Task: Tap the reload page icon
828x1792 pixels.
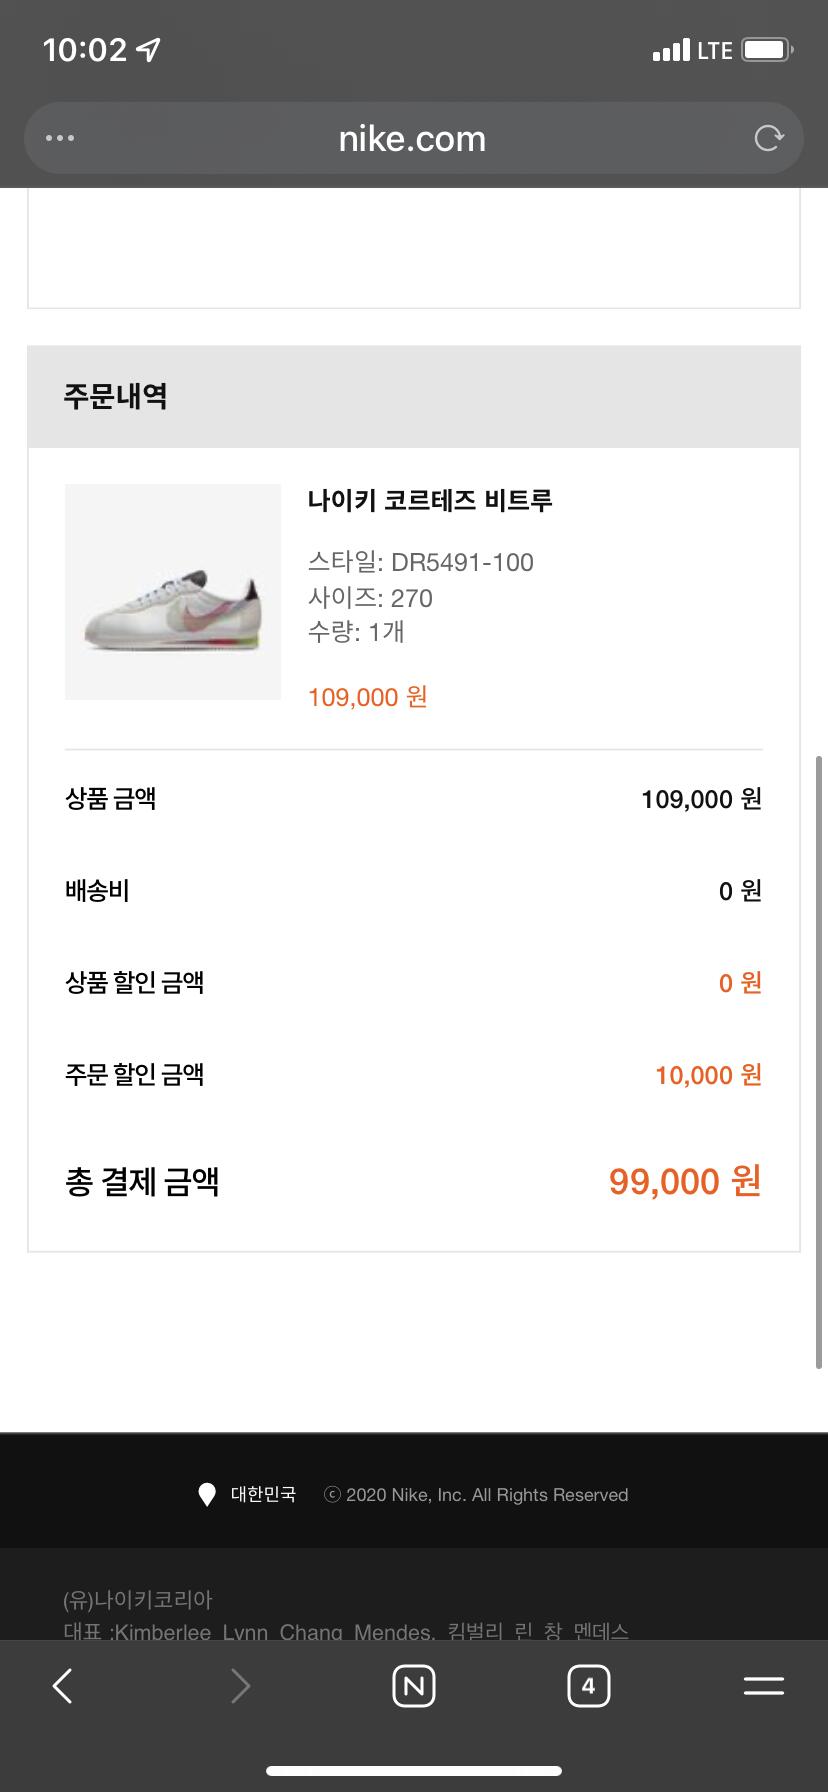Action: tap(768, 138)
